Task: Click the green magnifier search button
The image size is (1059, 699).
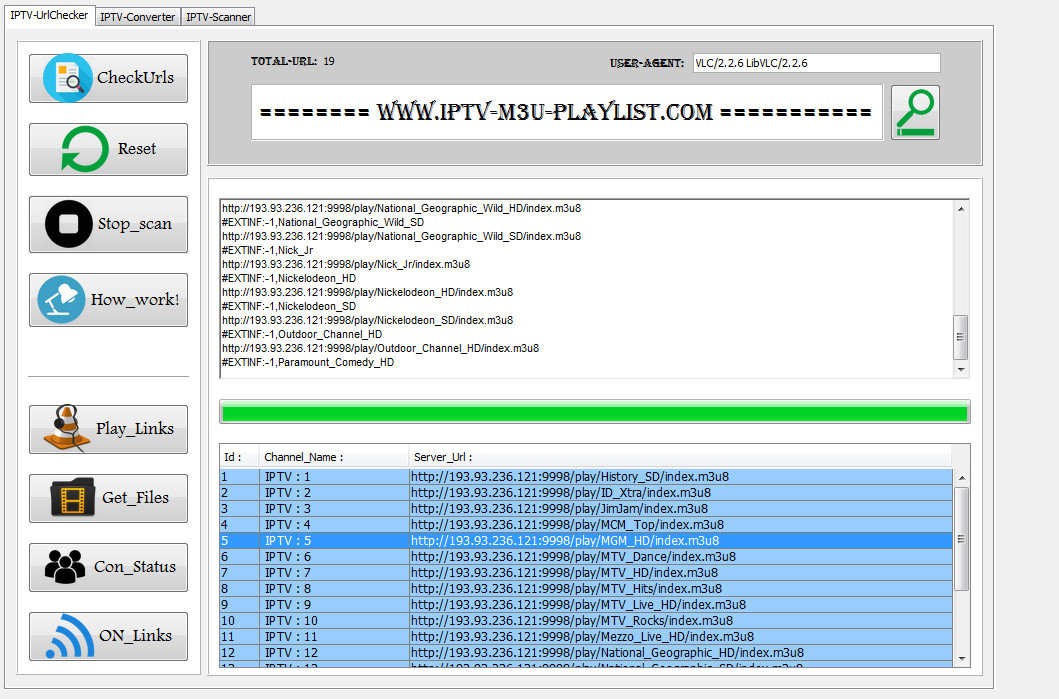Action: click(915, 112)
